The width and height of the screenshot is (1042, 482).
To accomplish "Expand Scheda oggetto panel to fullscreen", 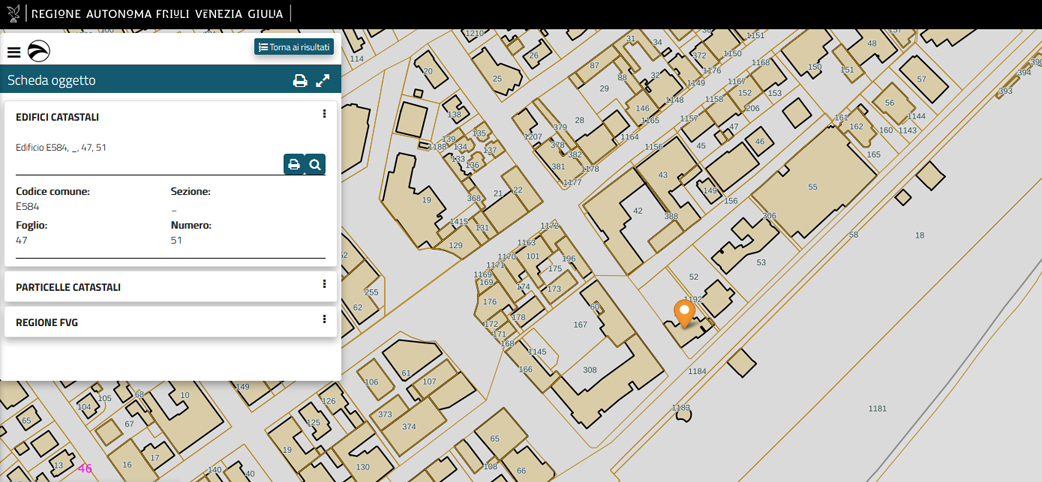I will pos(323,81).
